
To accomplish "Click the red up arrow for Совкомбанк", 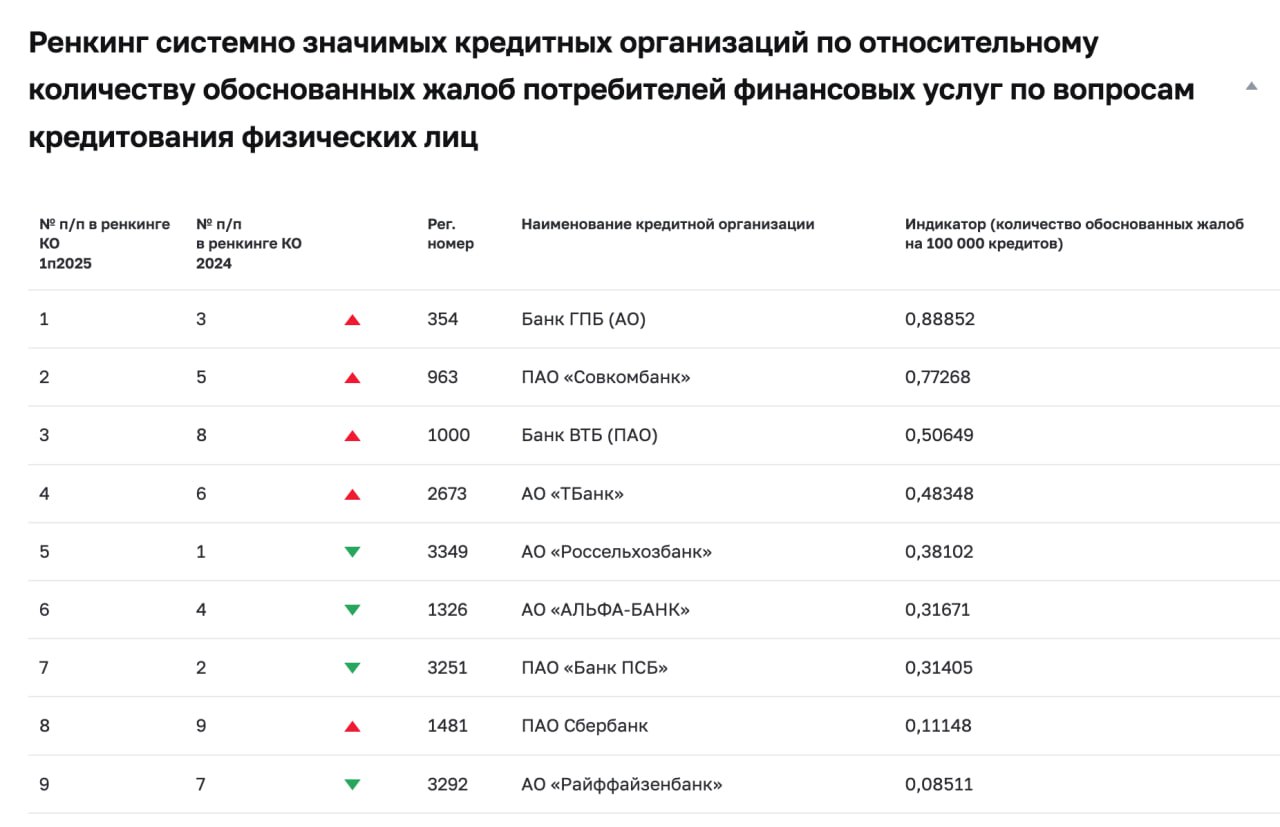I will click(352, 378).
